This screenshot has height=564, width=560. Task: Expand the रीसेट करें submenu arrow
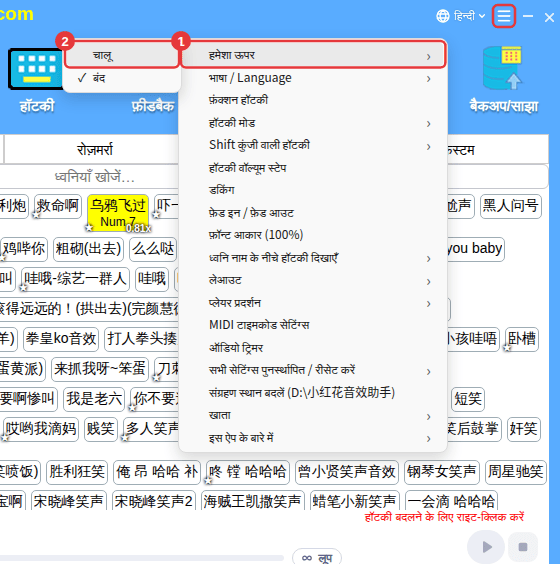(x=428, y=372)
